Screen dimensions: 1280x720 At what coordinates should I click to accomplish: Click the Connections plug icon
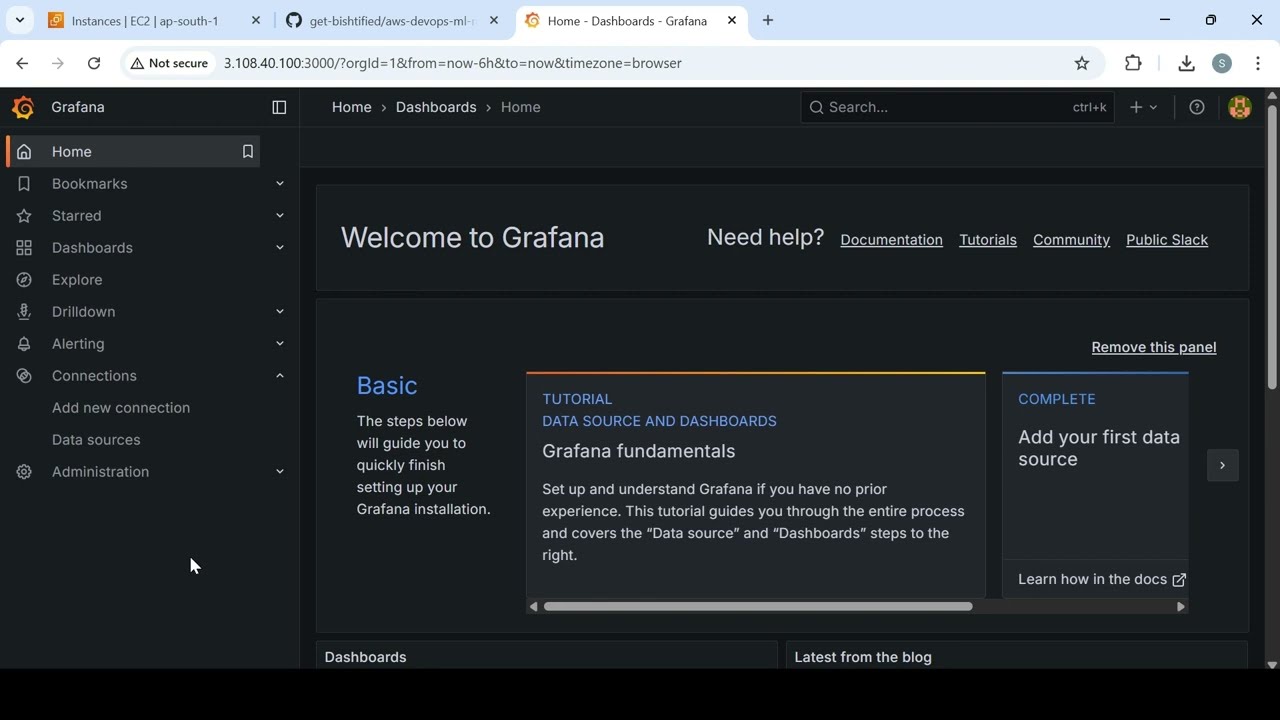(x=24, y=376)
